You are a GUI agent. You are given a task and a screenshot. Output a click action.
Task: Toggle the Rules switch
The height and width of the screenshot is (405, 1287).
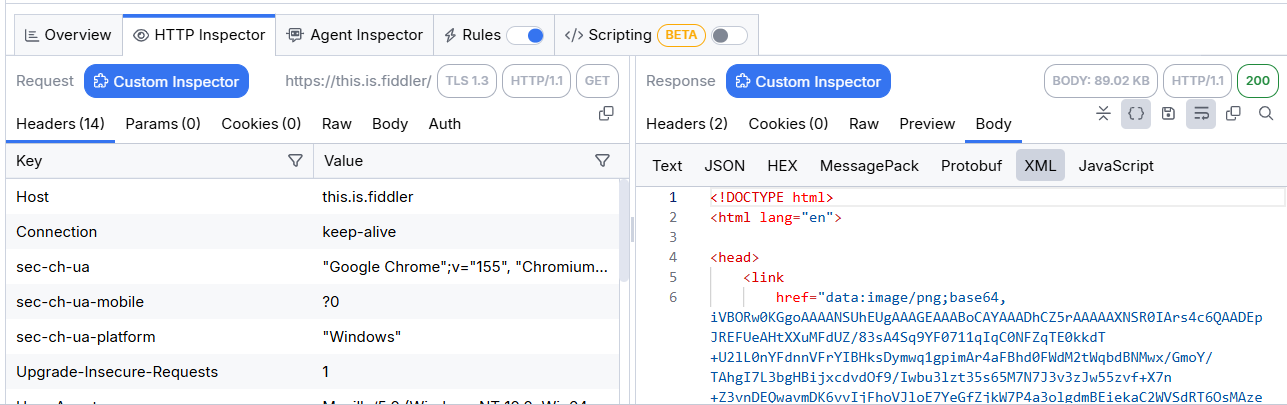(525, 35)
